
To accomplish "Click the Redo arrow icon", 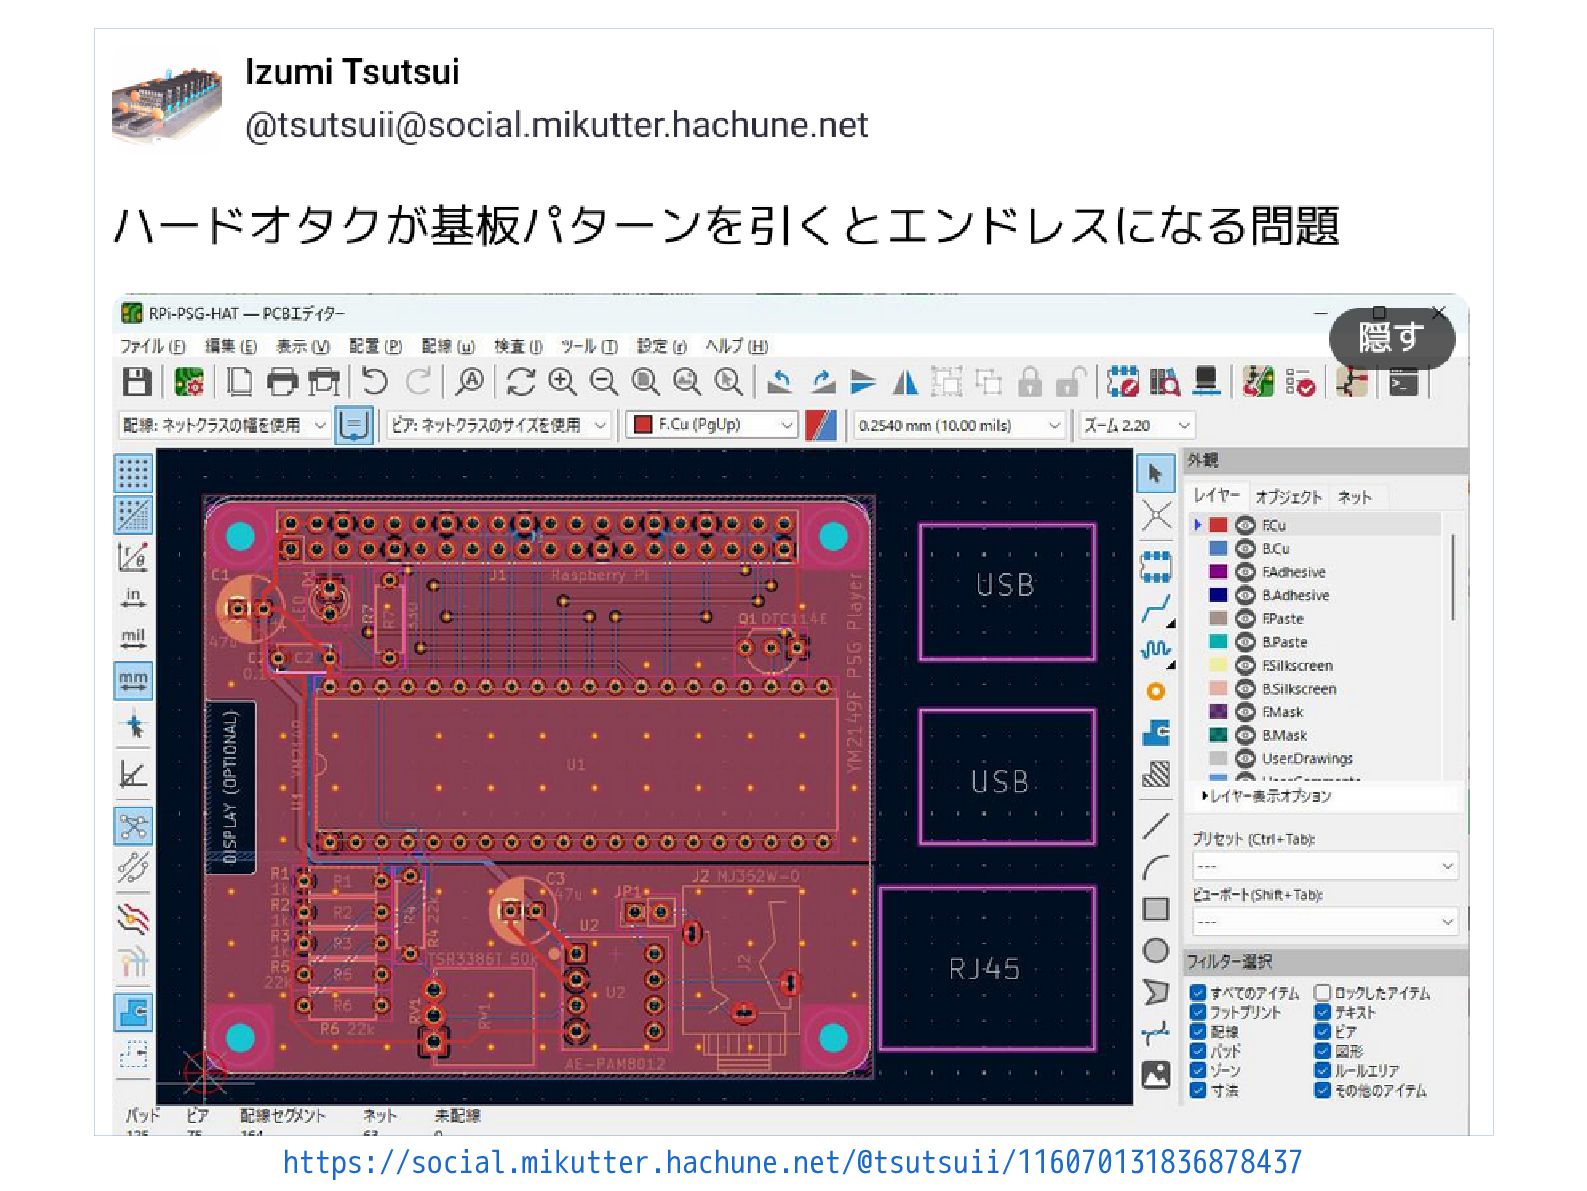I will [x=419, y=382].
